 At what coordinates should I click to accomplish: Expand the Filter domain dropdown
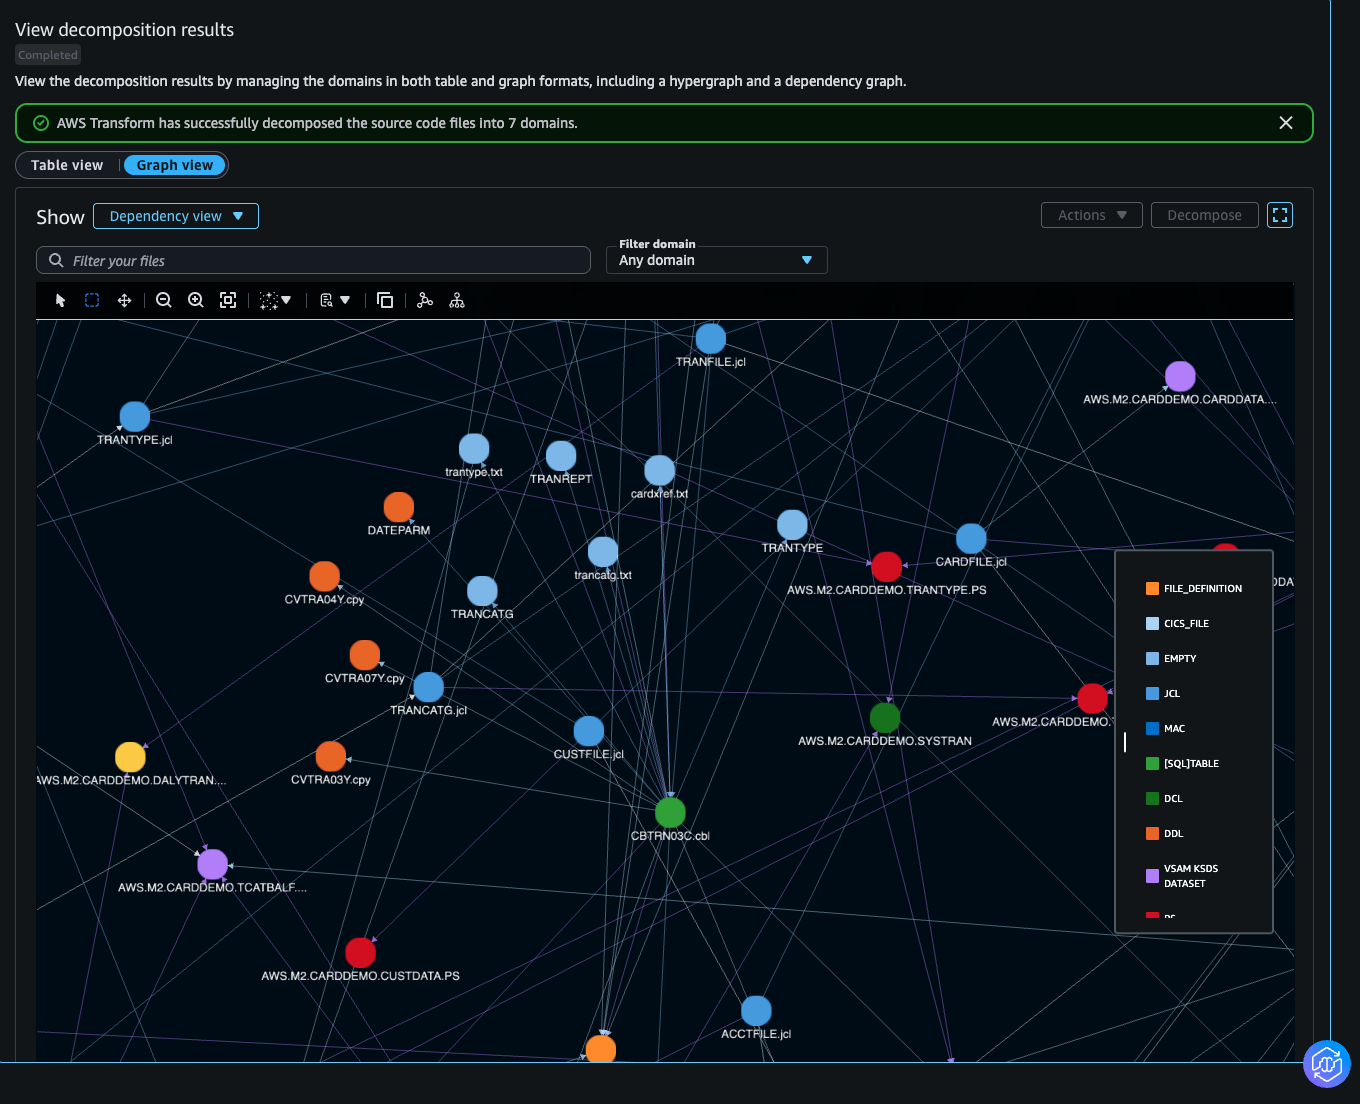716,260
